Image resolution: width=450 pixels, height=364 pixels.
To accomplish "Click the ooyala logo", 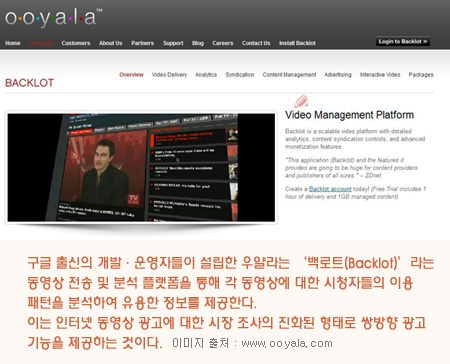I will pos(53,17).
